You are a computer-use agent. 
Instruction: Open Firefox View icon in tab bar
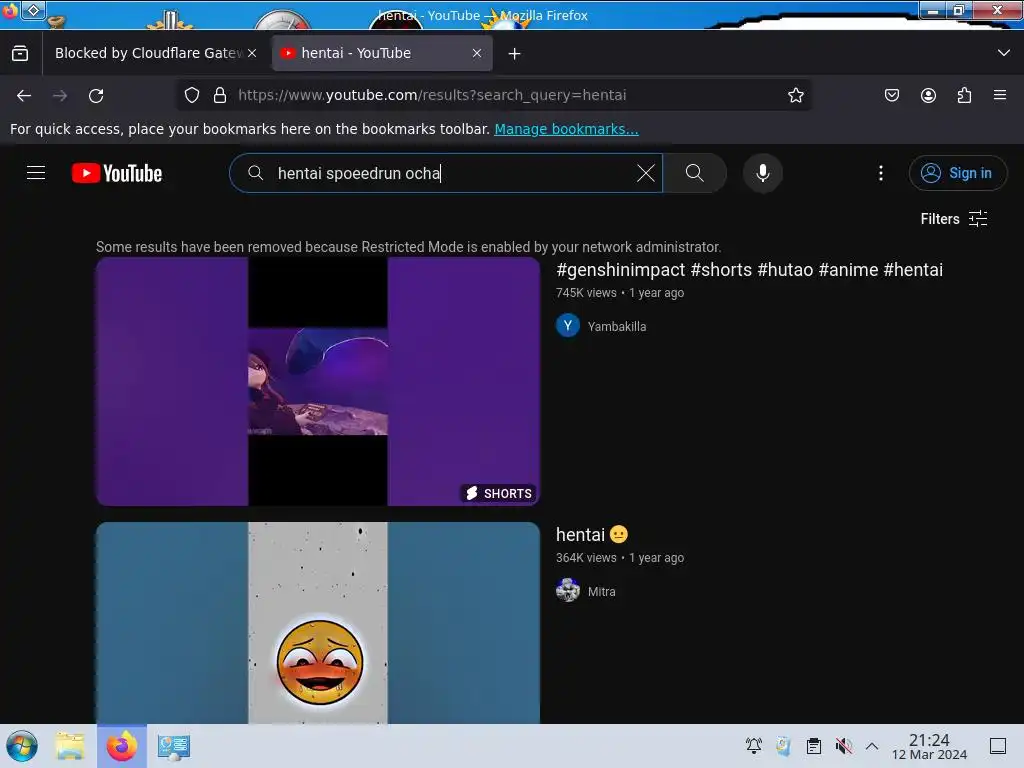click(20, 54)
